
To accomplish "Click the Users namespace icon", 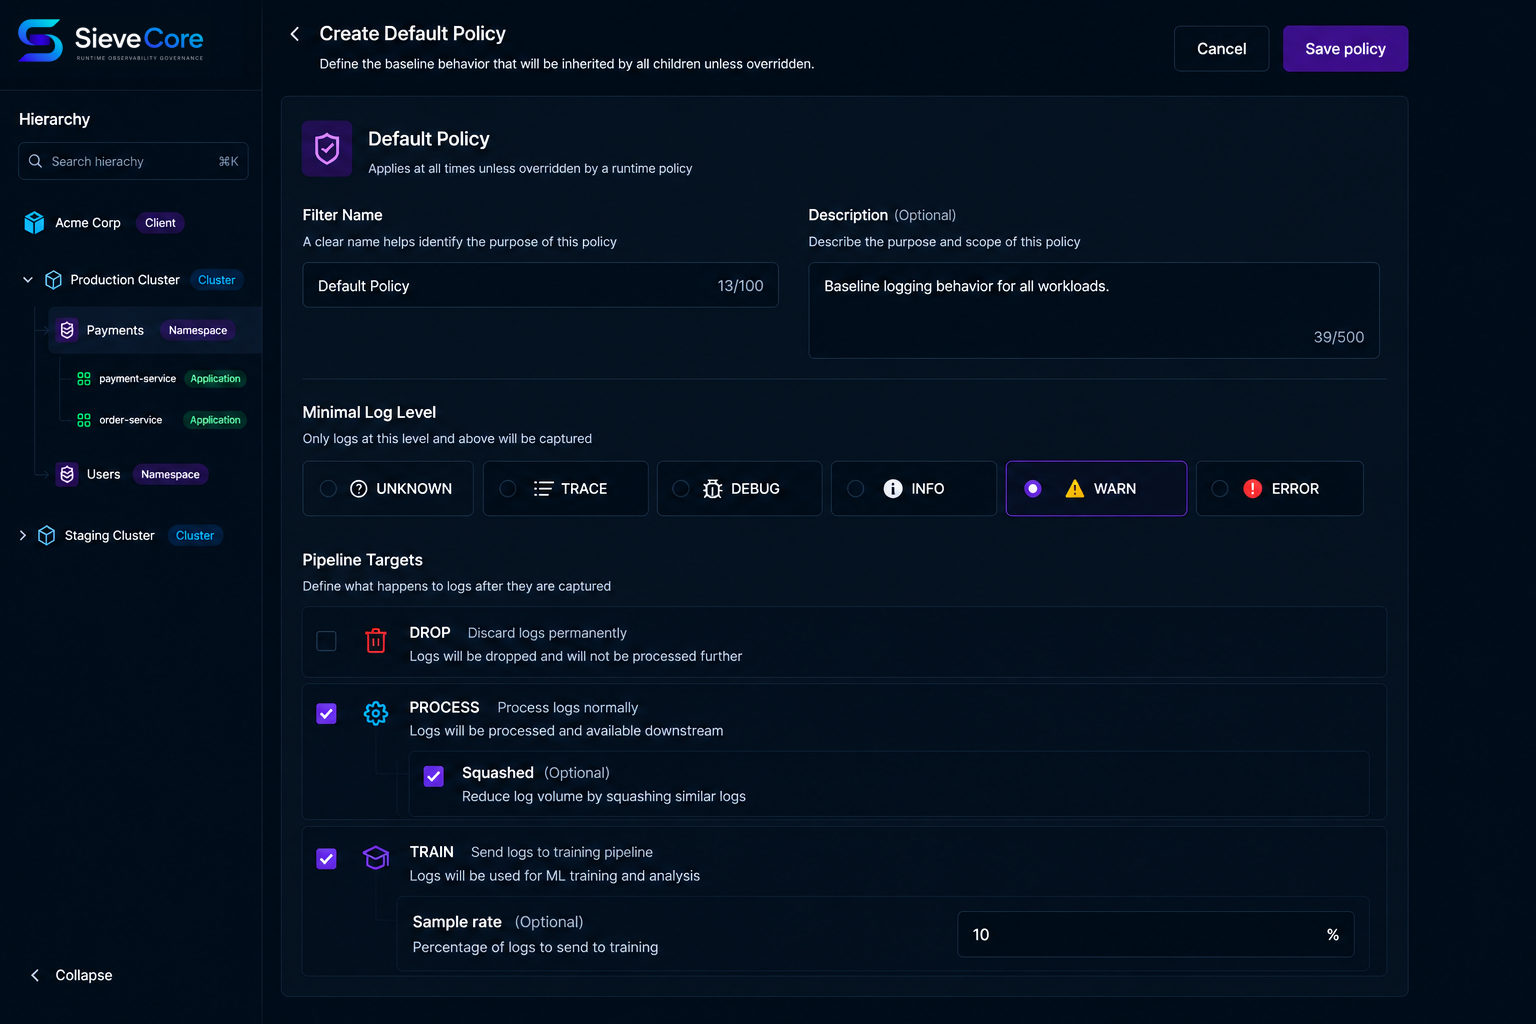I will click(x=67, y=474).
